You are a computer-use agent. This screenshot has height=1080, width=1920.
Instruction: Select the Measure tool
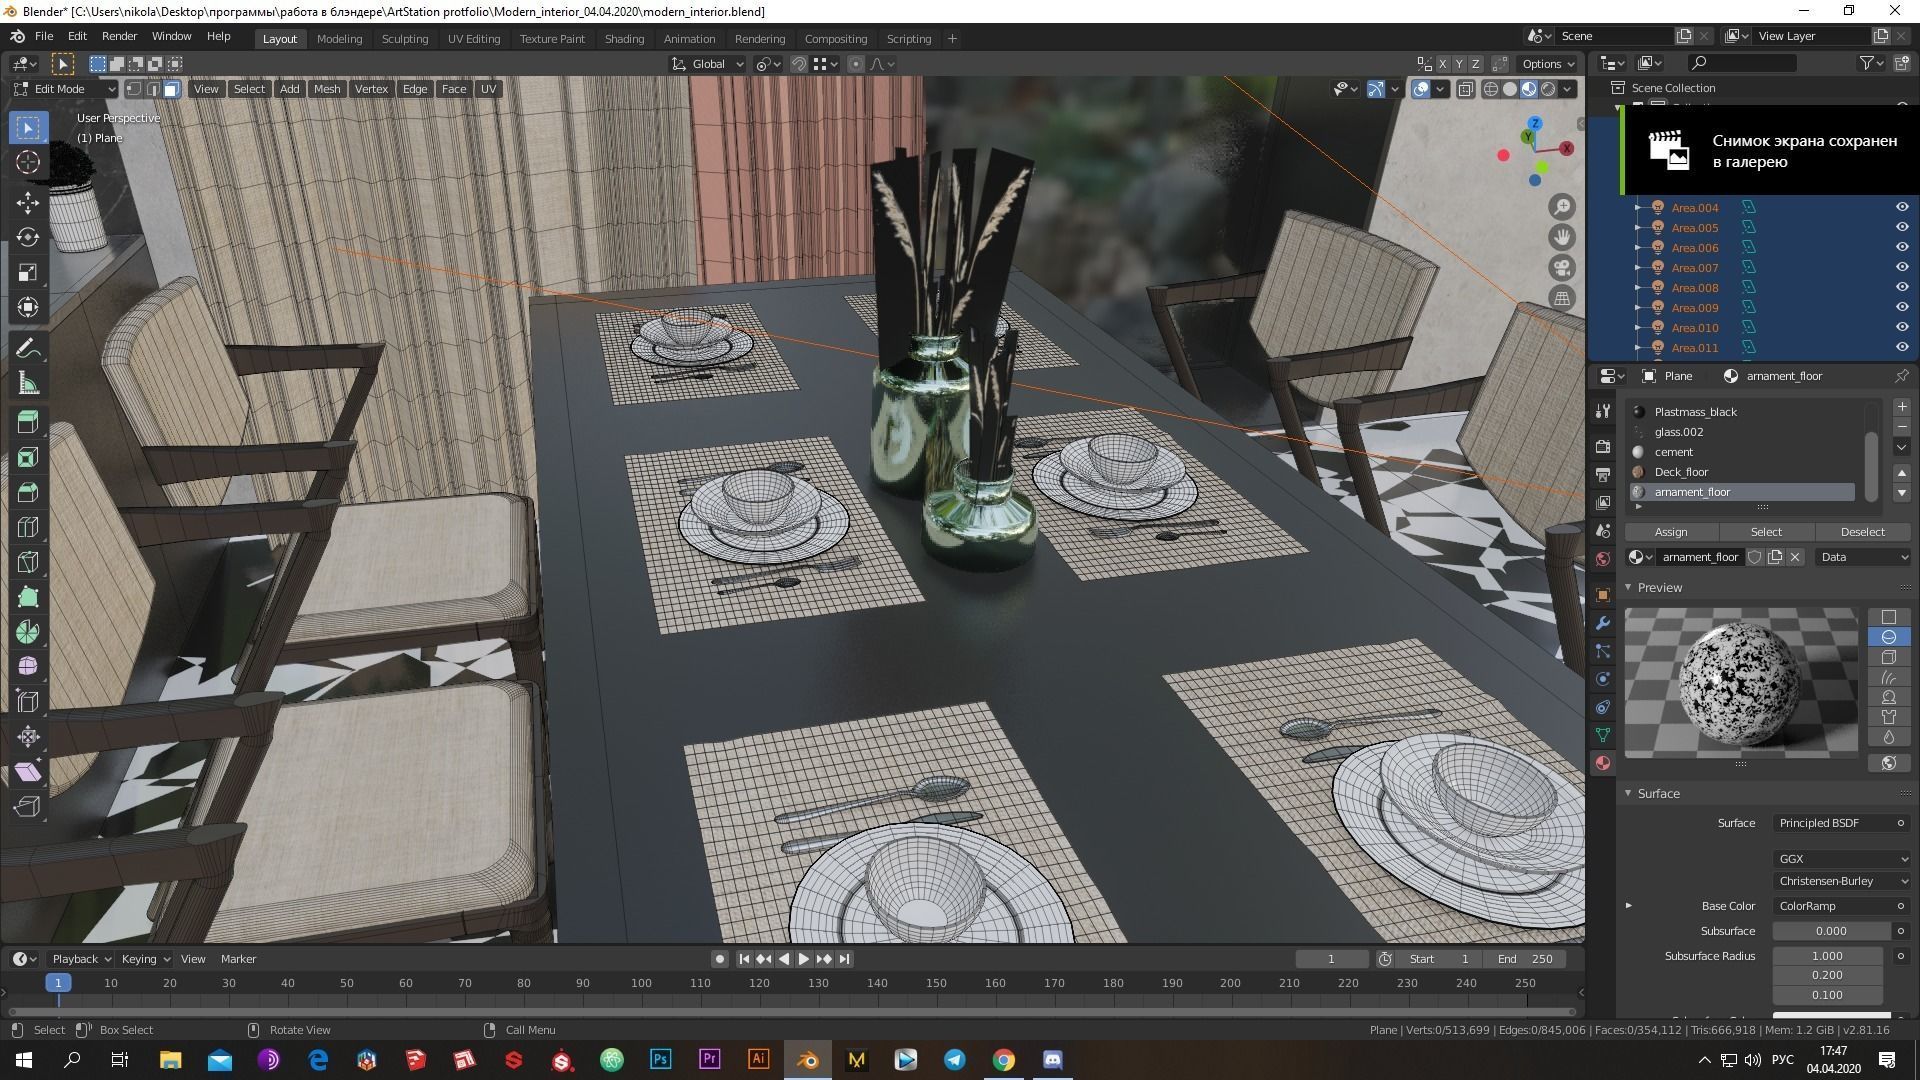[28, 383]
